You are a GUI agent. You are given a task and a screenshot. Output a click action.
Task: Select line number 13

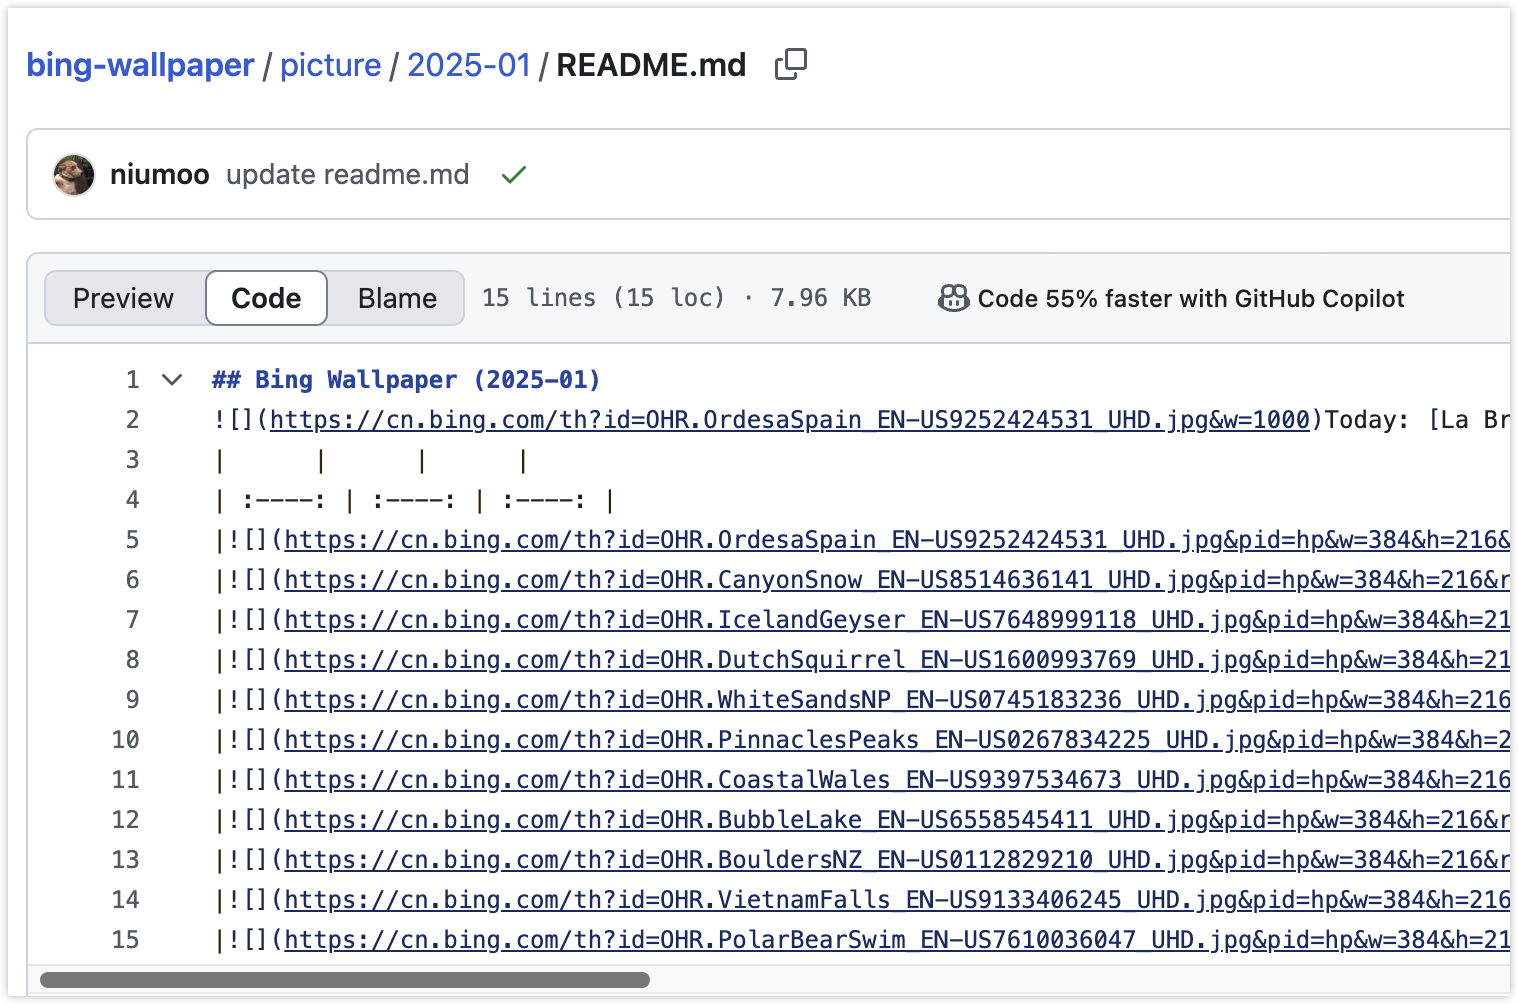point(126,860)
